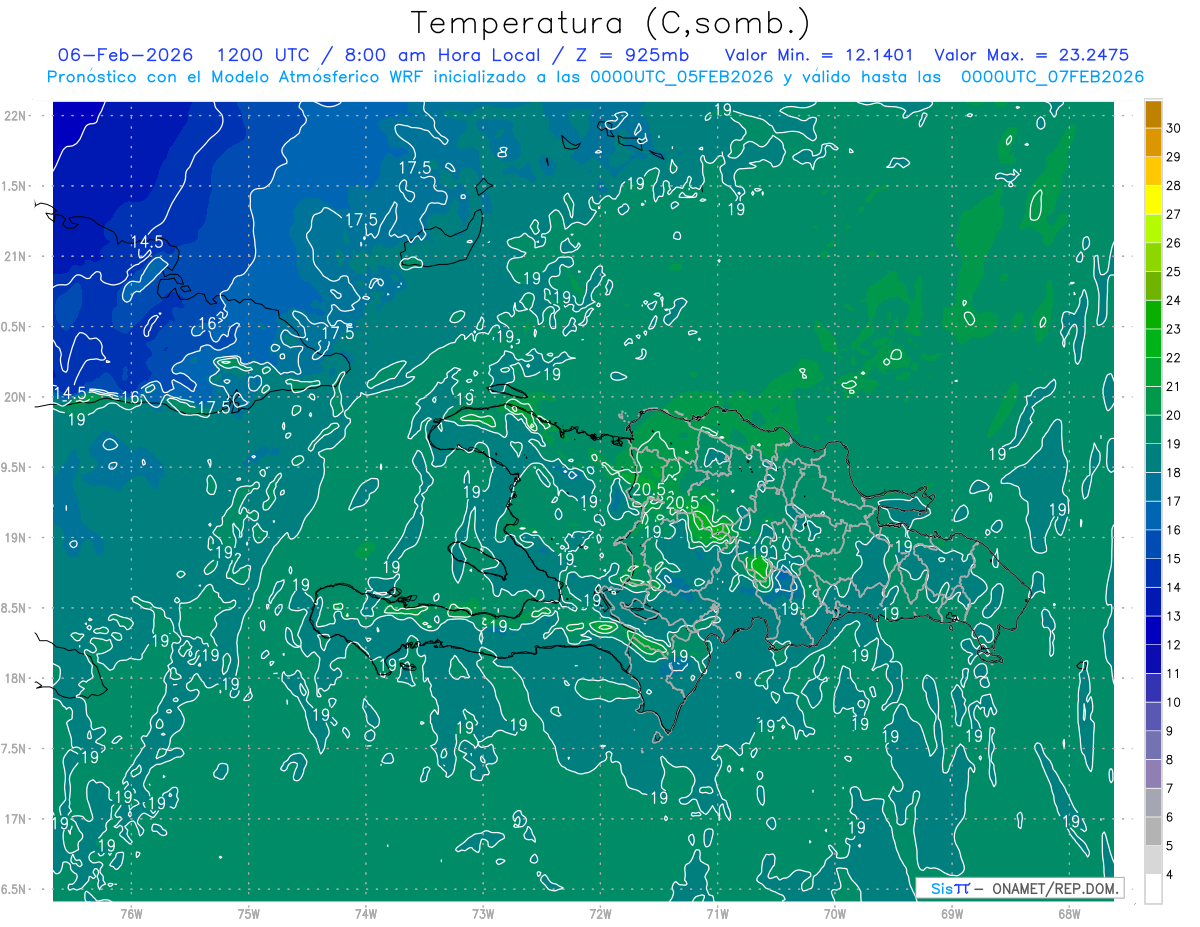
Task: Select the date text '06-Feb-2026'
Action: point(125,55)
